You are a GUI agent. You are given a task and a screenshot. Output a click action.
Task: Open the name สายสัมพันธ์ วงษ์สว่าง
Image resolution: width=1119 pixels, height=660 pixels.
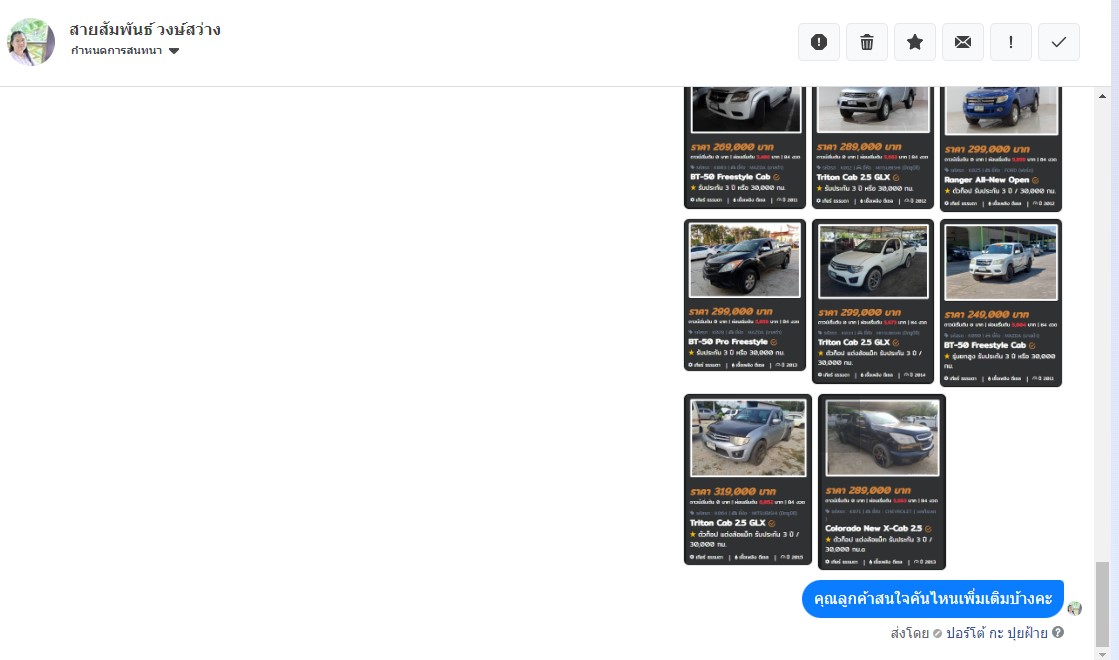click(145, 29)
